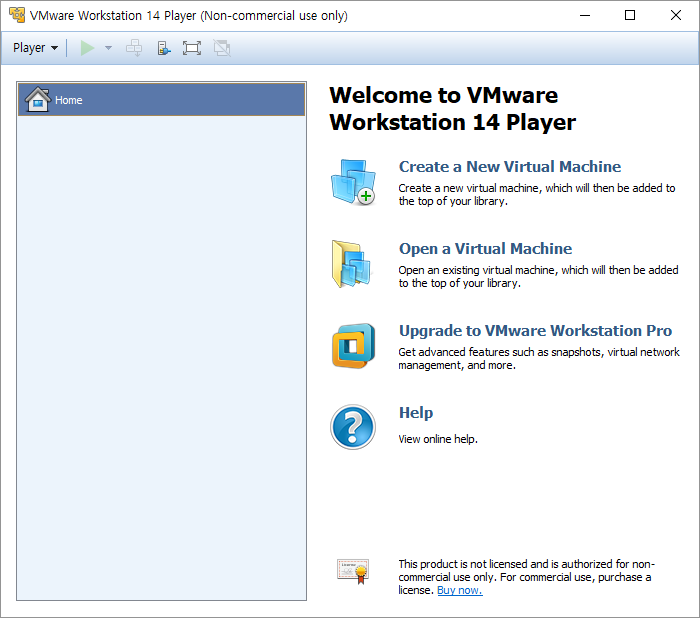Viewport: 700px width, 618px height.
Task: Click the Unity mode toolbar icon
Action: pyautogui.click(x=222, y=48)
